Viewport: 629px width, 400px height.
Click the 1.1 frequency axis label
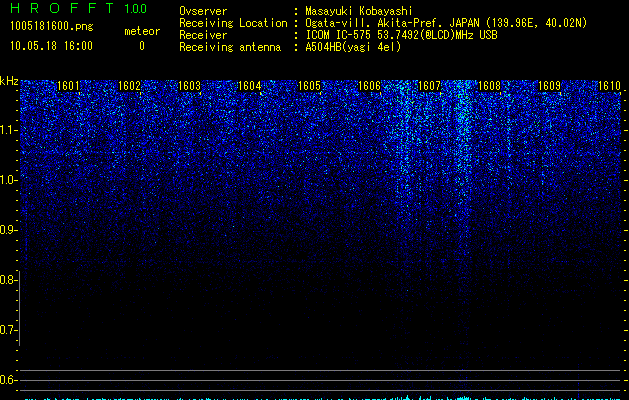coord(8,130)
